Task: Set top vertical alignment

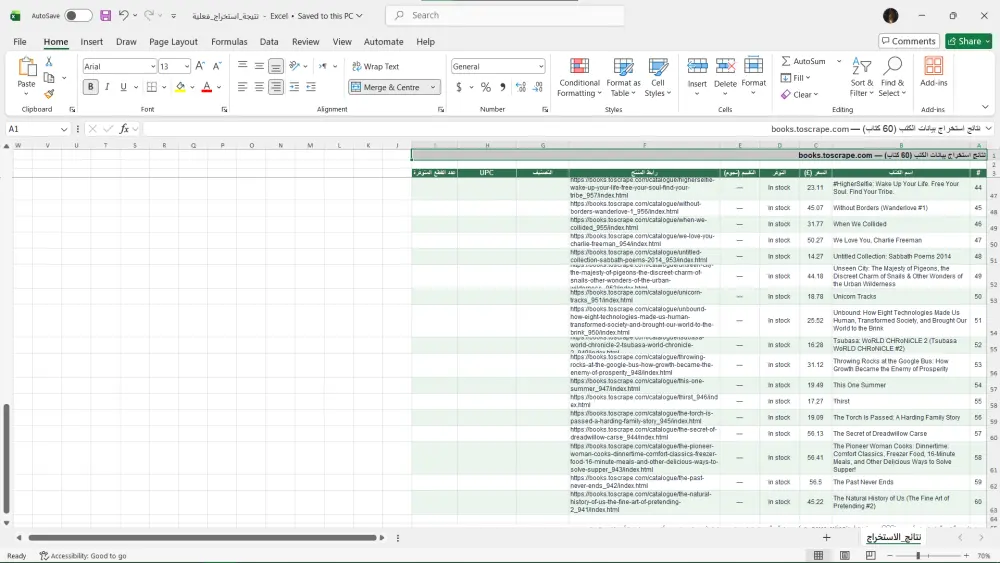Action: click(242, 66)
